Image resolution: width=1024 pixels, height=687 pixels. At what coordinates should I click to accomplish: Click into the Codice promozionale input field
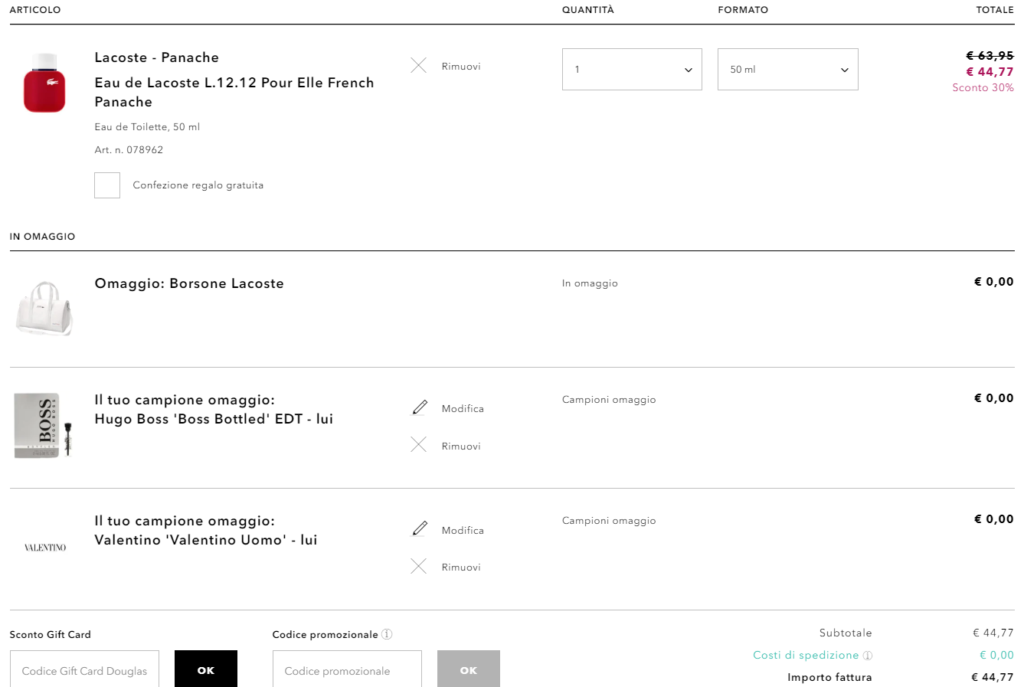coord(346,670)
